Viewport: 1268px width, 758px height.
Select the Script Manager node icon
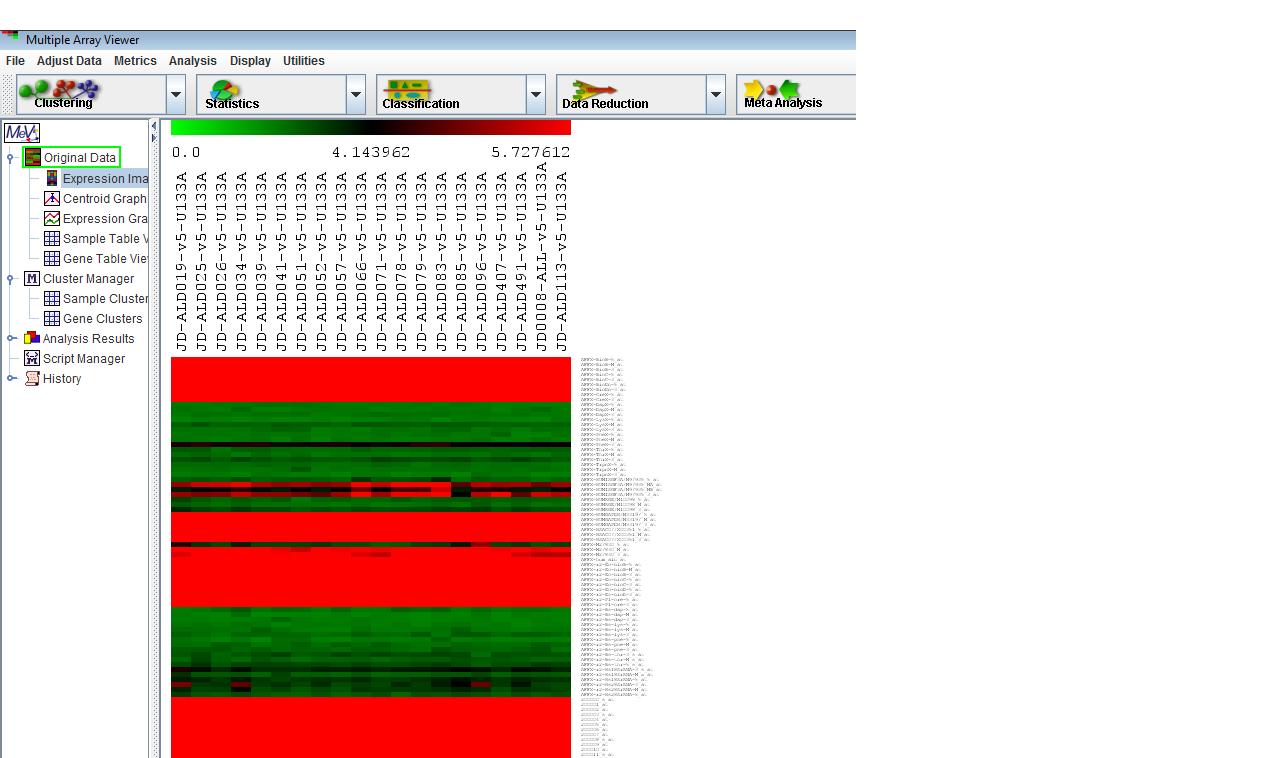point(32,359)
